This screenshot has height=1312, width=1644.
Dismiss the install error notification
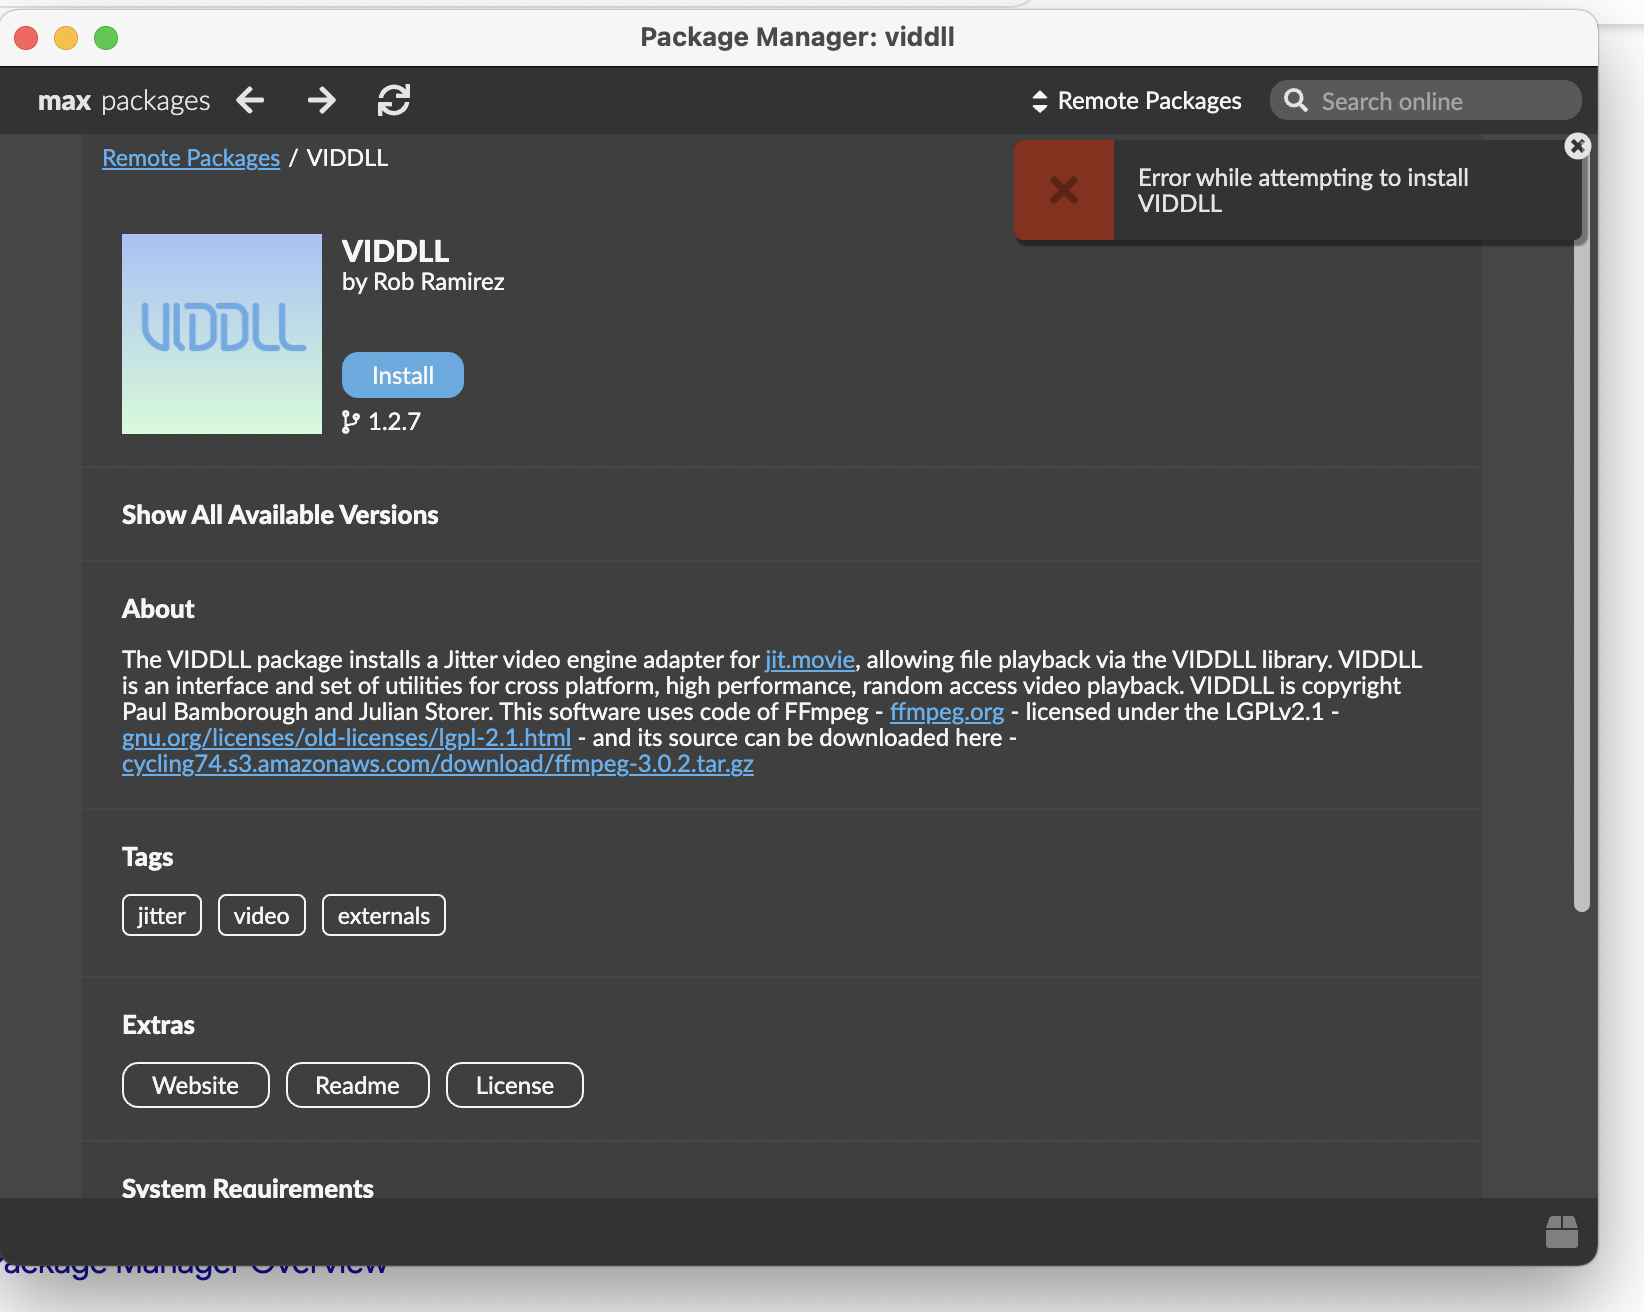tap(1577, 146)
